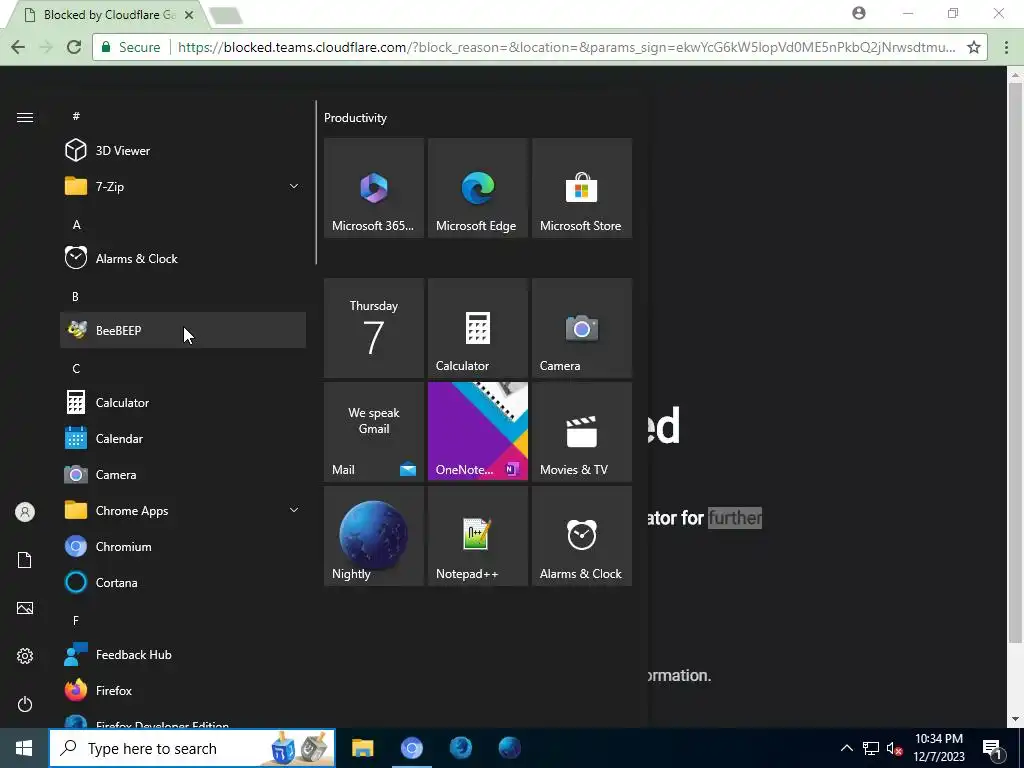Open the Chrome profile avatar button
This screenshot has width=1024, height=768.
click(859, 13)
